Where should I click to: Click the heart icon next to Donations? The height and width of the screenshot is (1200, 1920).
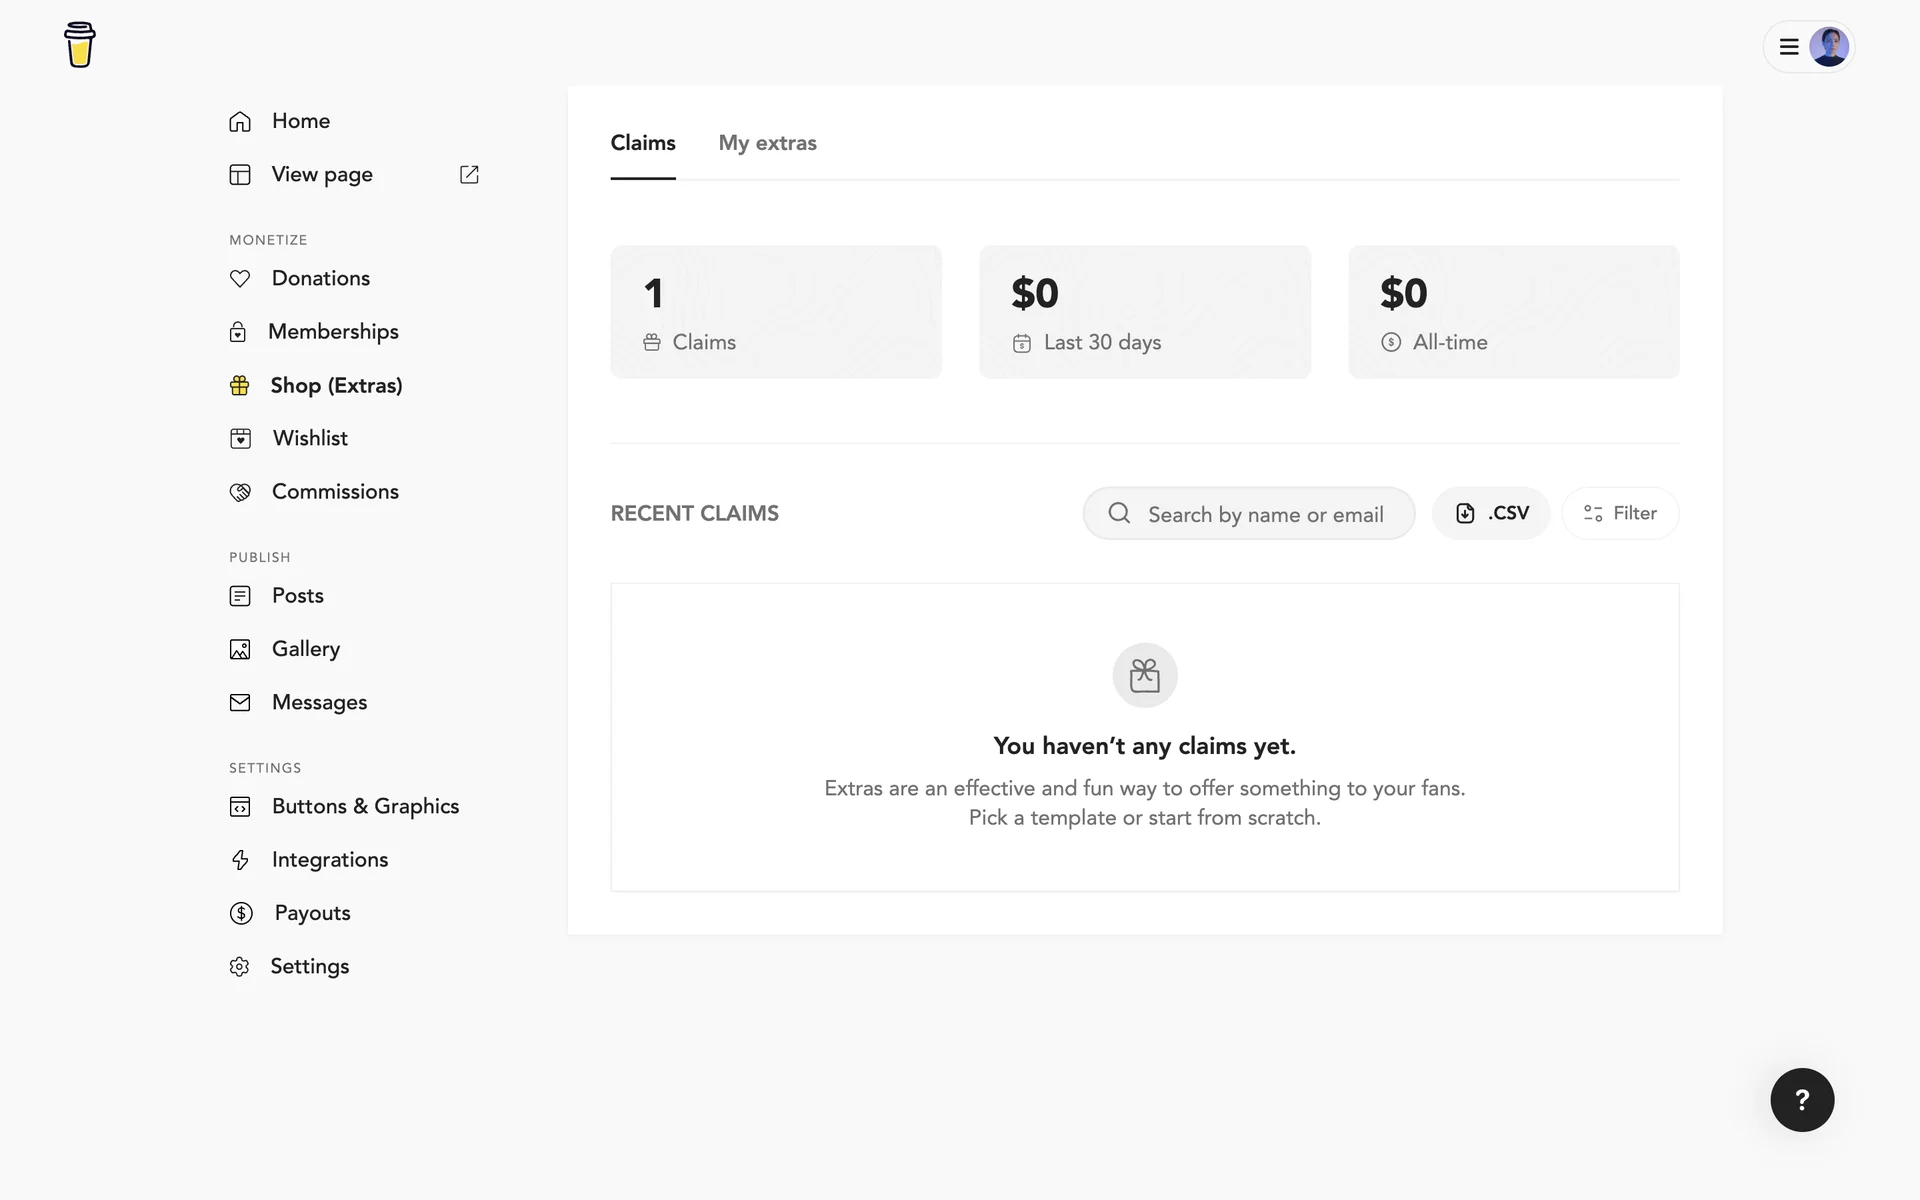(x=240, y=279)
